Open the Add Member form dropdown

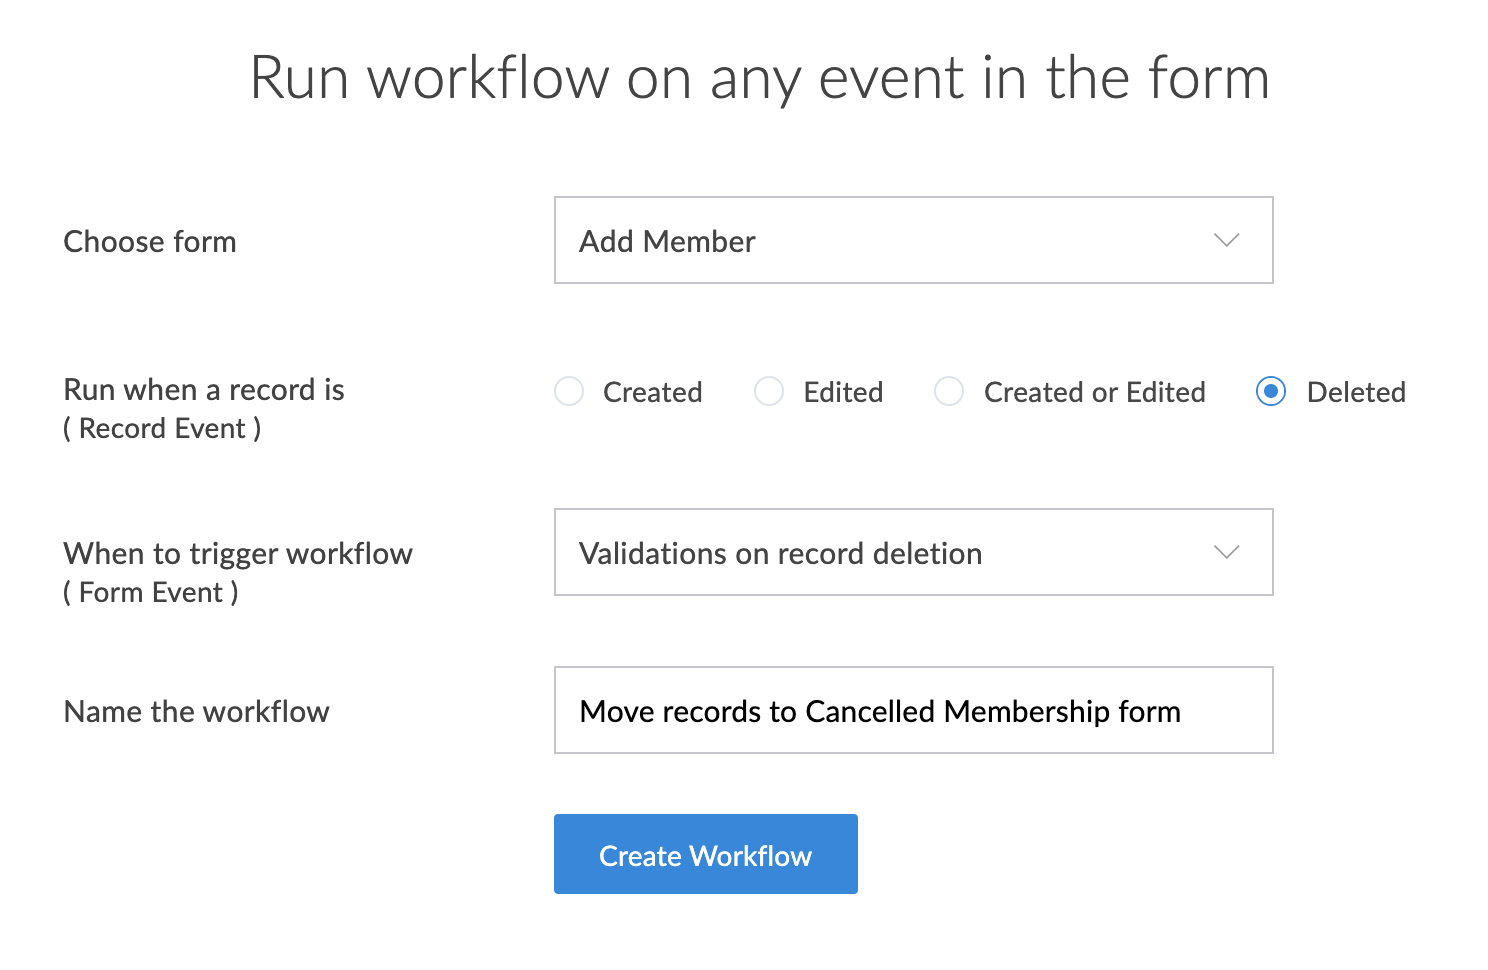[x=912, y=241]
